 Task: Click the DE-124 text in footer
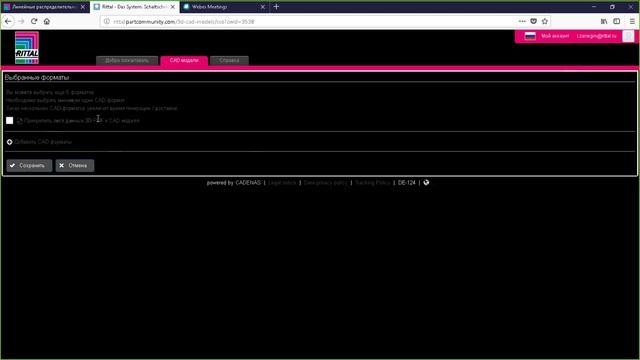coord(407,183)
